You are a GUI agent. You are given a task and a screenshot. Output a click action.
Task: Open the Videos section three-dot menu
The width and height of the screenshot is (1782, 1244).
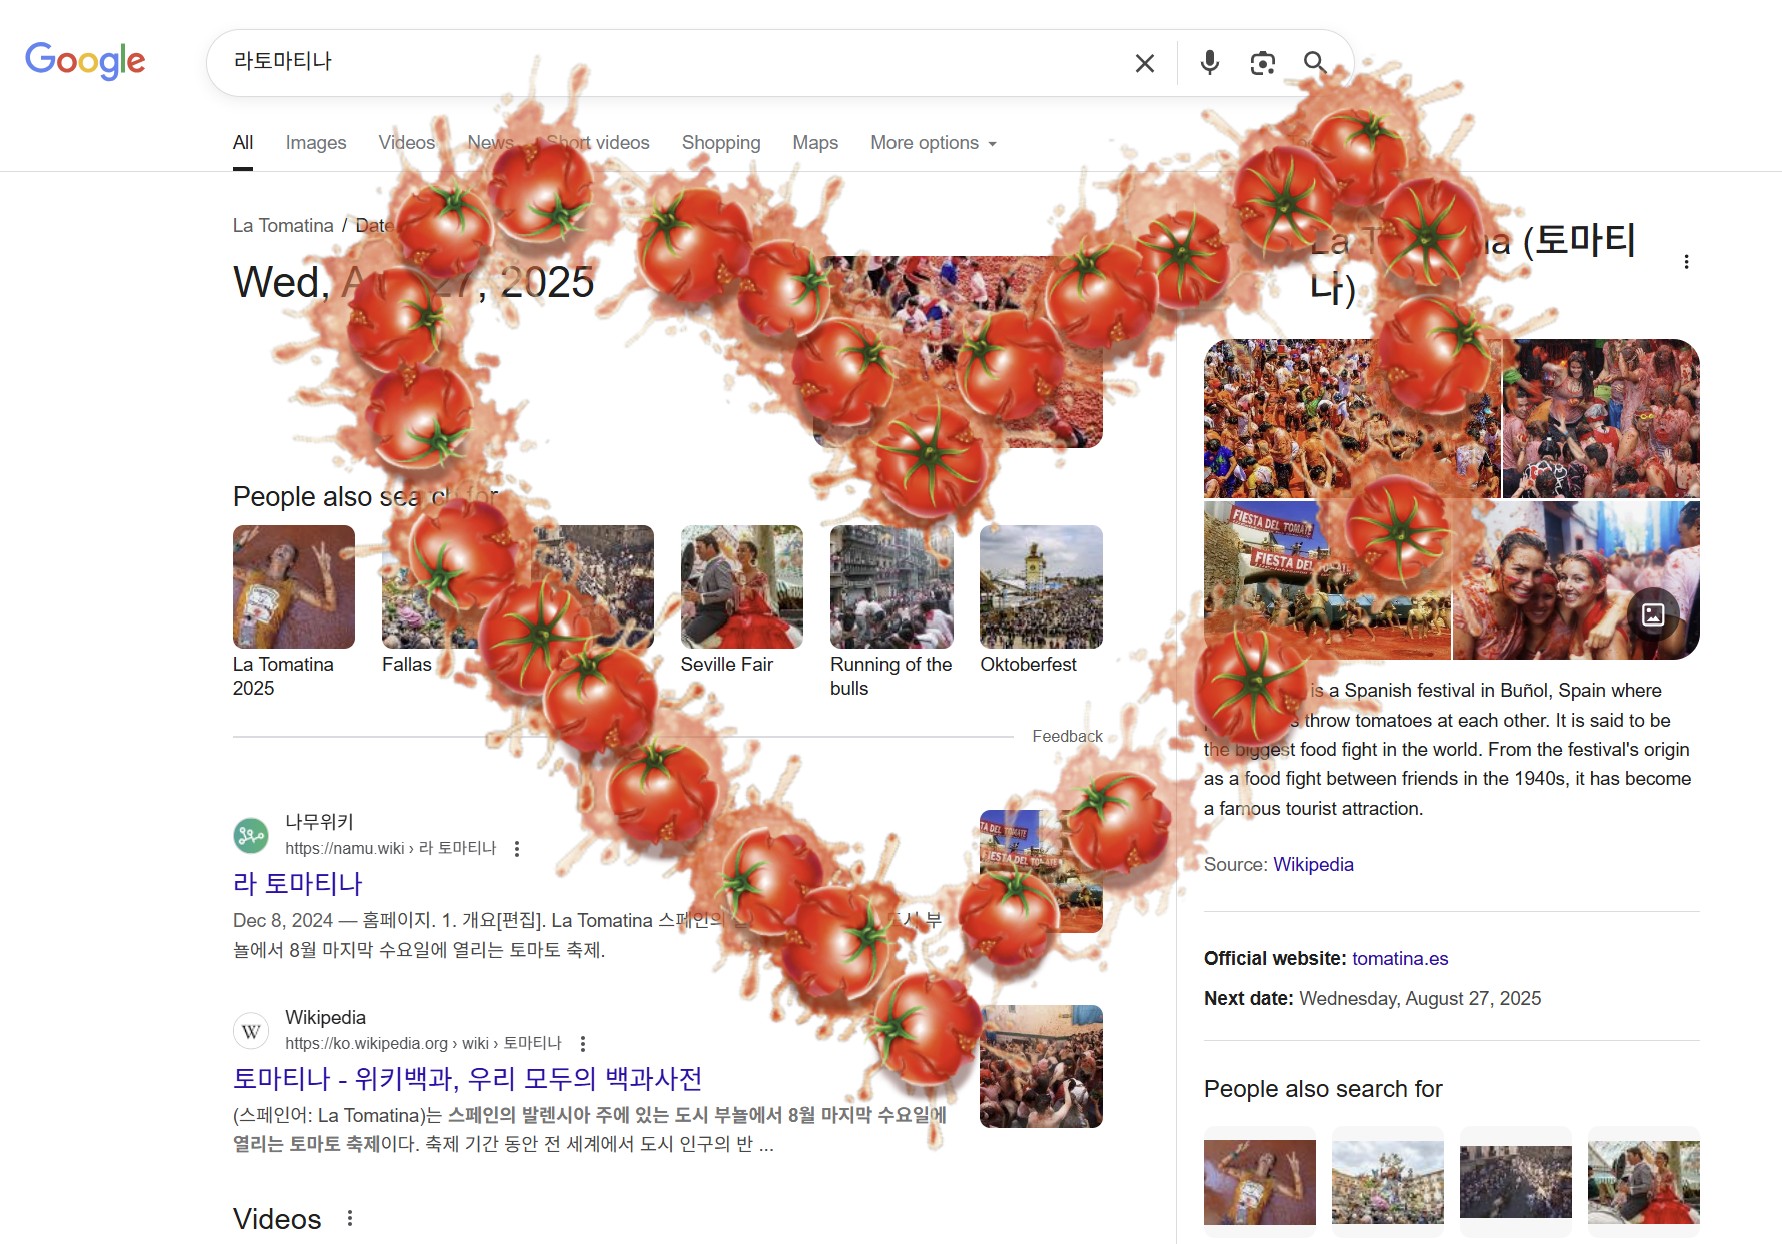[x=350, y=1218]
